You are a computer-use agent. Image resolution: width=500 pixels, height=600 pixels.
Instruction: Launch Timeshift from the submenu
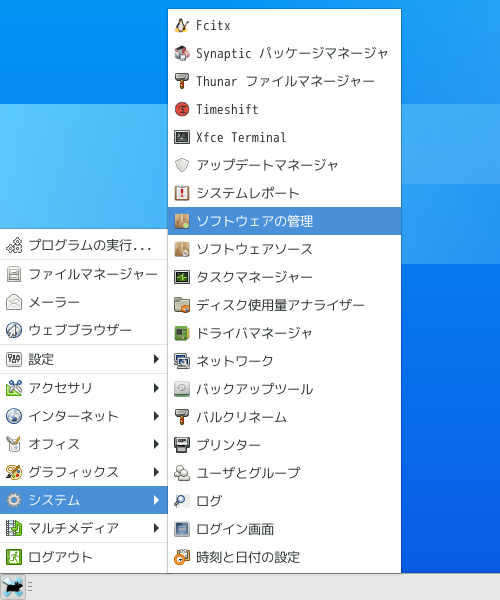284,109
